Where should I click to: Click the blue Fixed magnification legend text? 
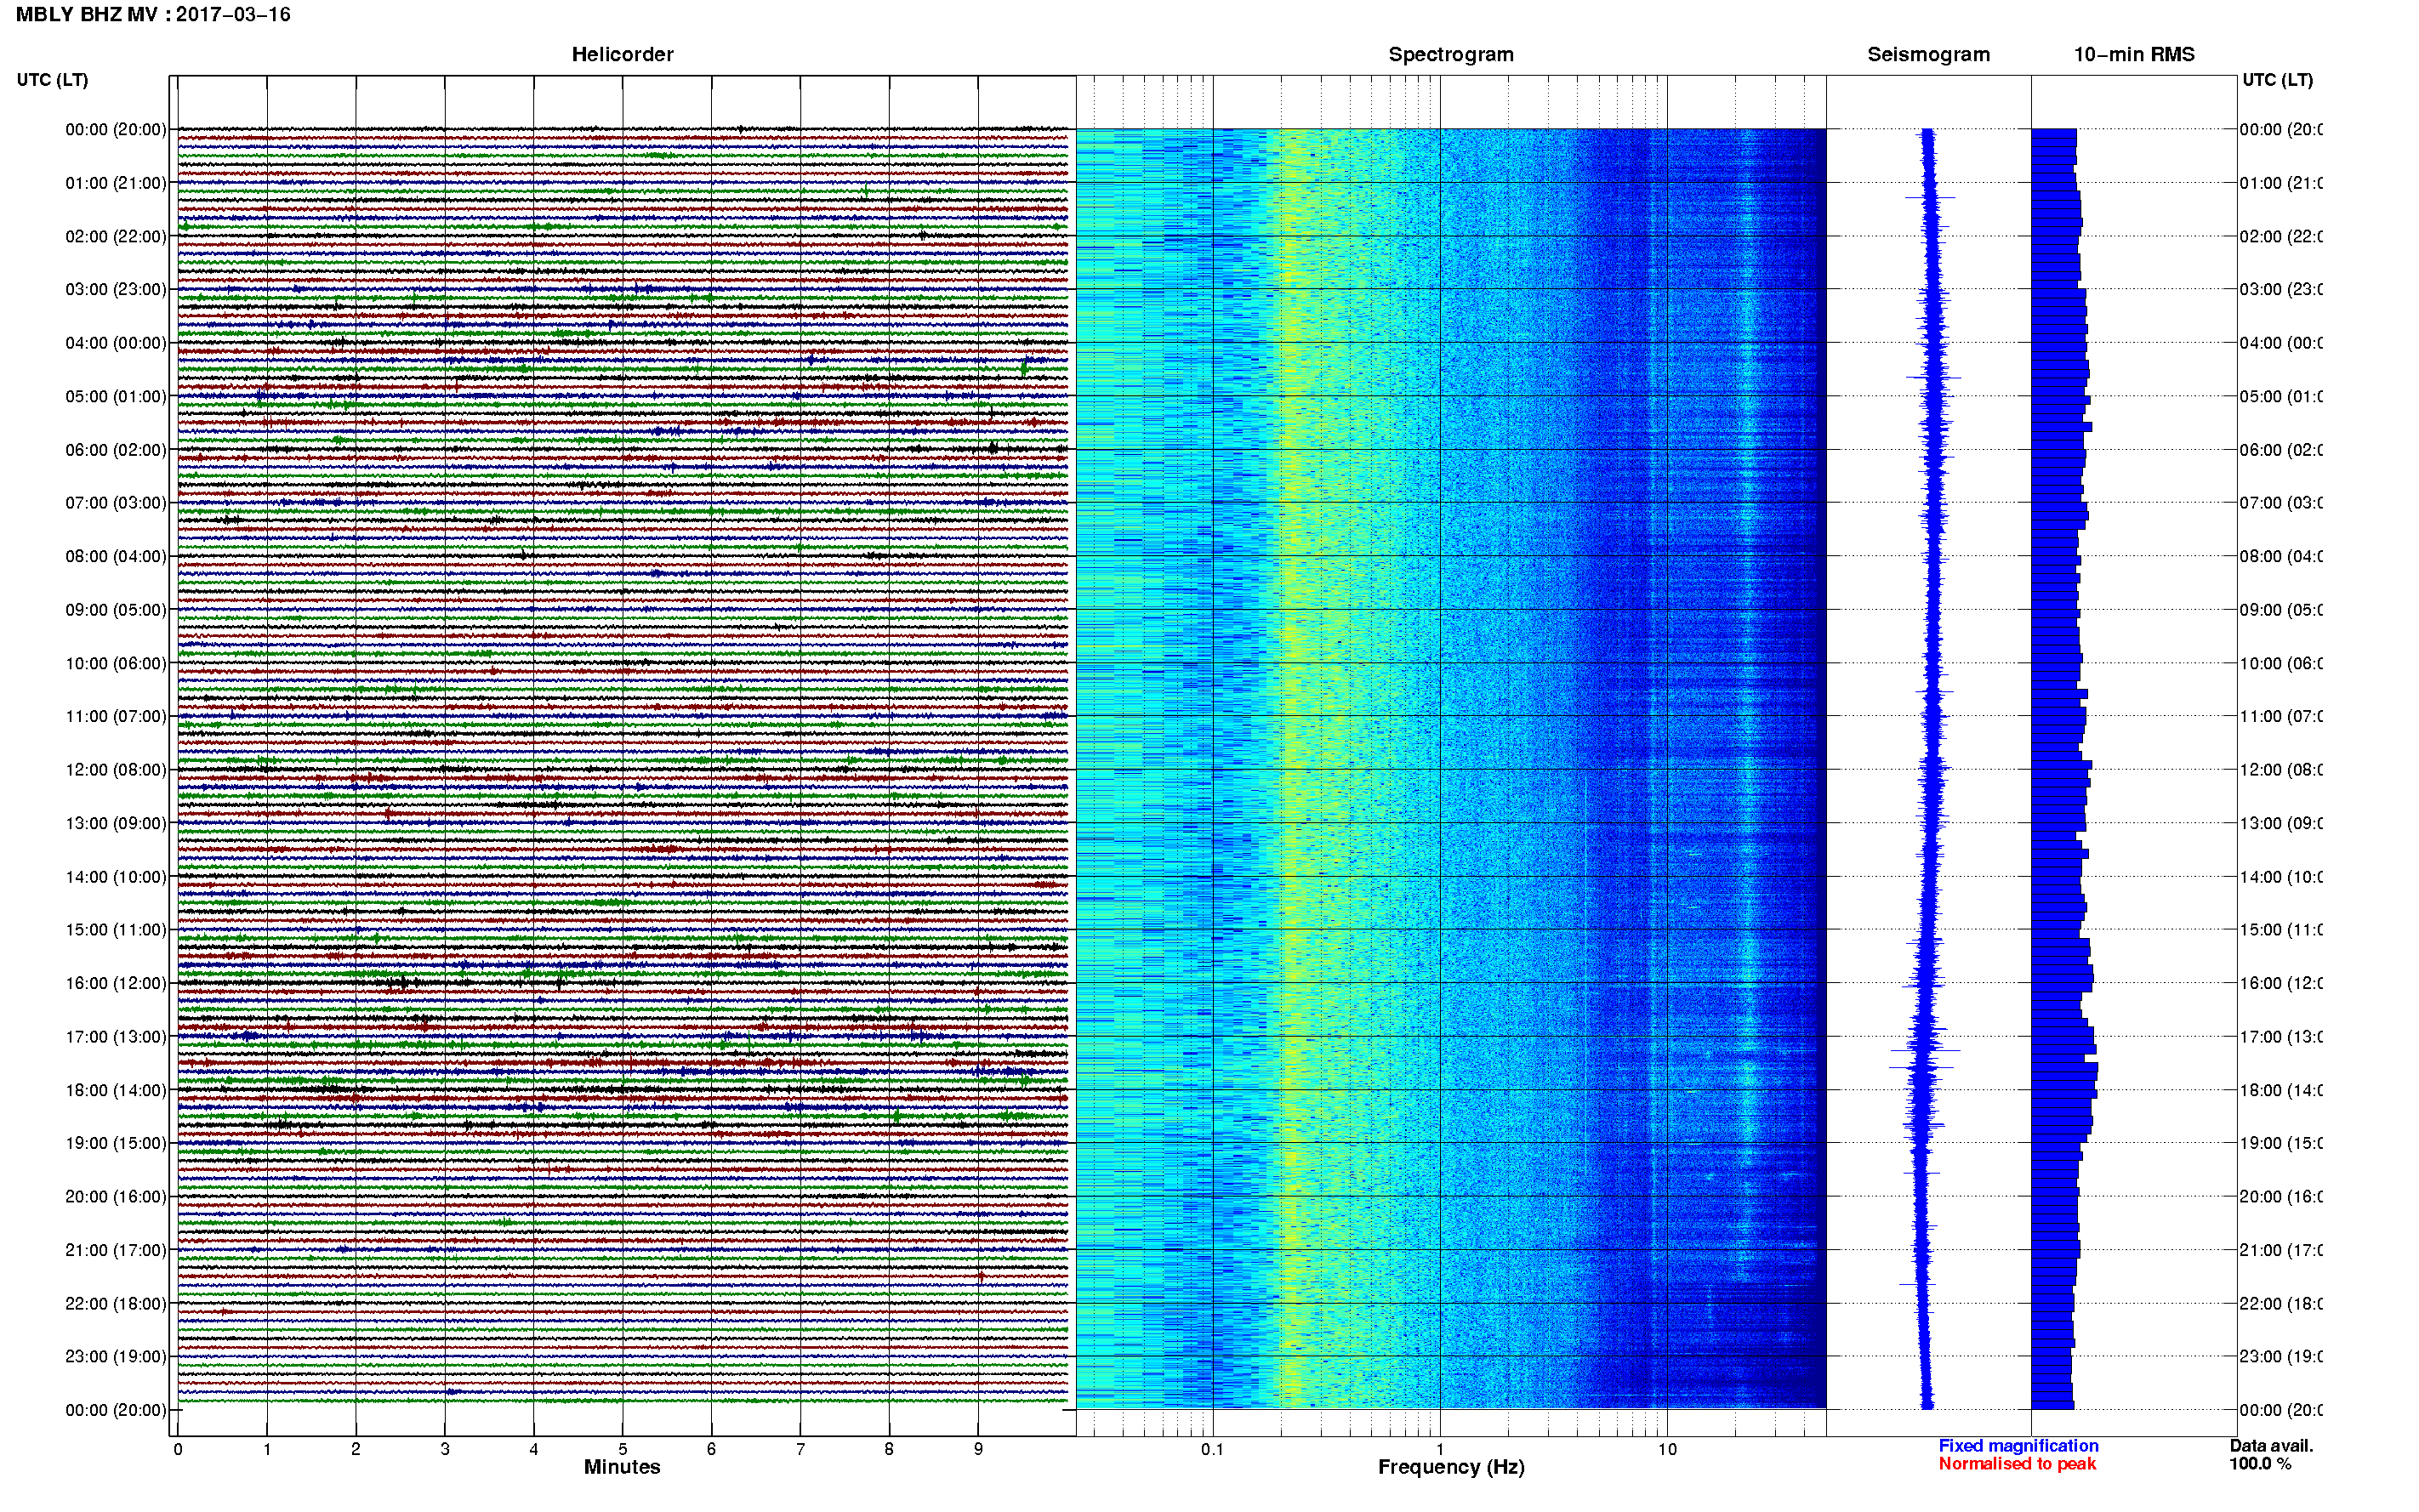click(2018, 1446)
